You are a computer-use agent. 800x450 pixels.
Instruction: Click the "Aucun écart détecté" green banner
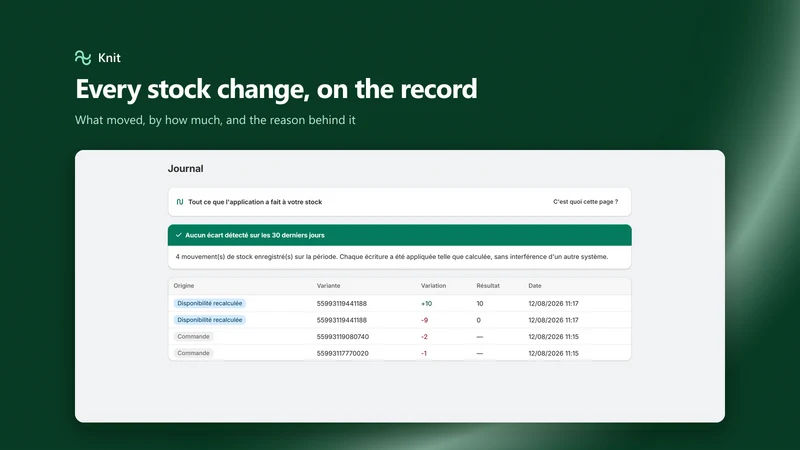(399, 235)
